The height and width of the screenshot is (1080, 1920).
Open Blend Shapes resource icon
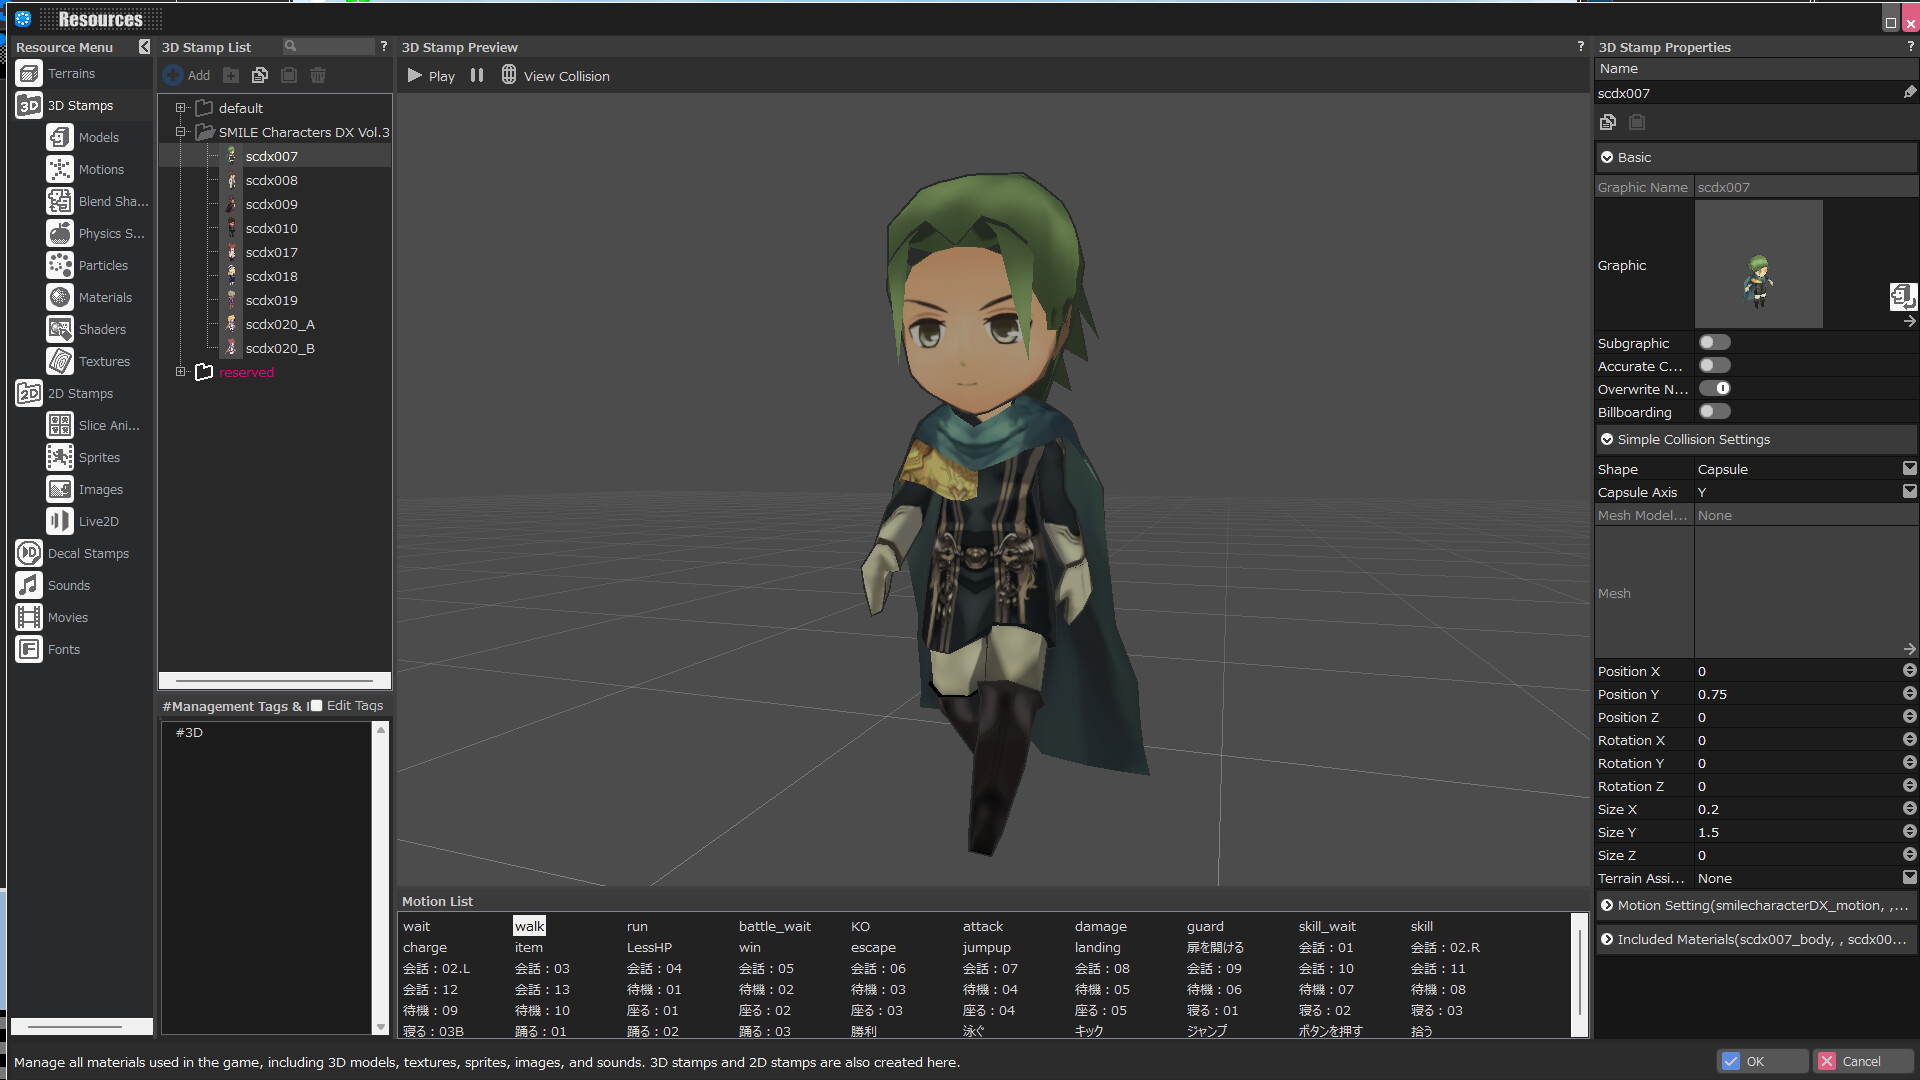click(60, 202)
